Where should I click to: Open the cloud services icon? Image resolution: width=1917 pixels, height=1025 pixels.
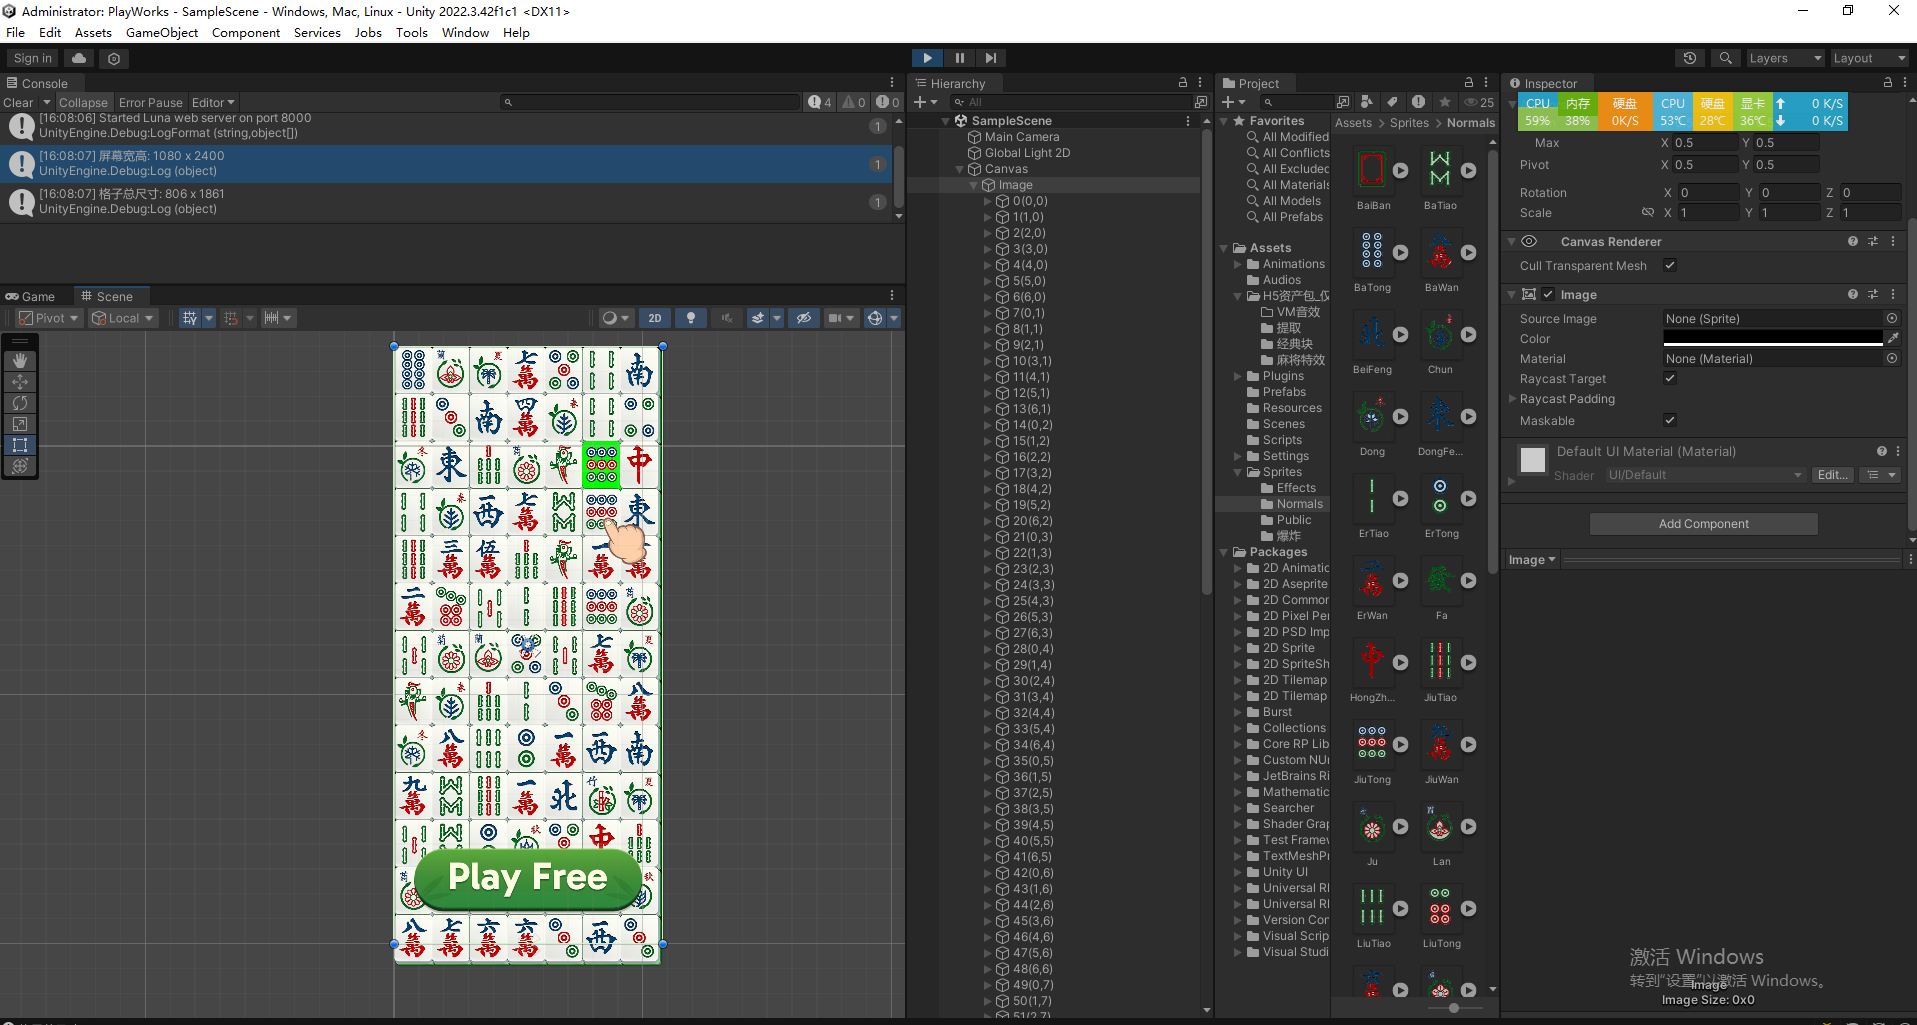pos(79,58)
